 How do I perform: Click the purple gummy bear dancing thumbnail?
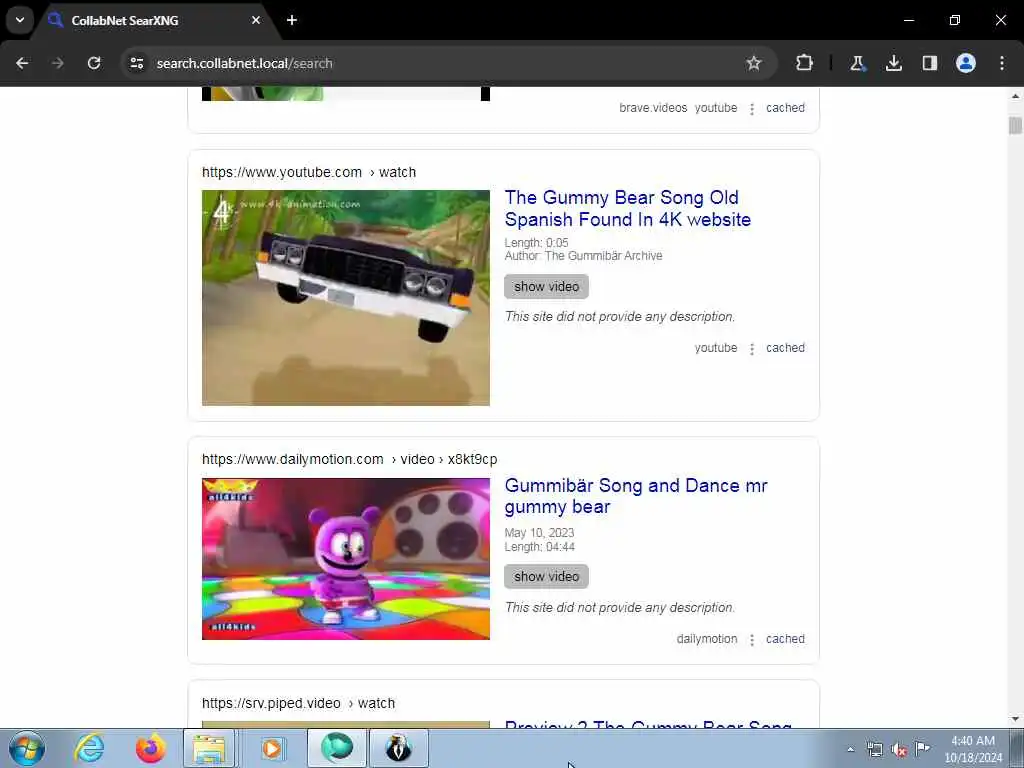[x=345, y=559]
